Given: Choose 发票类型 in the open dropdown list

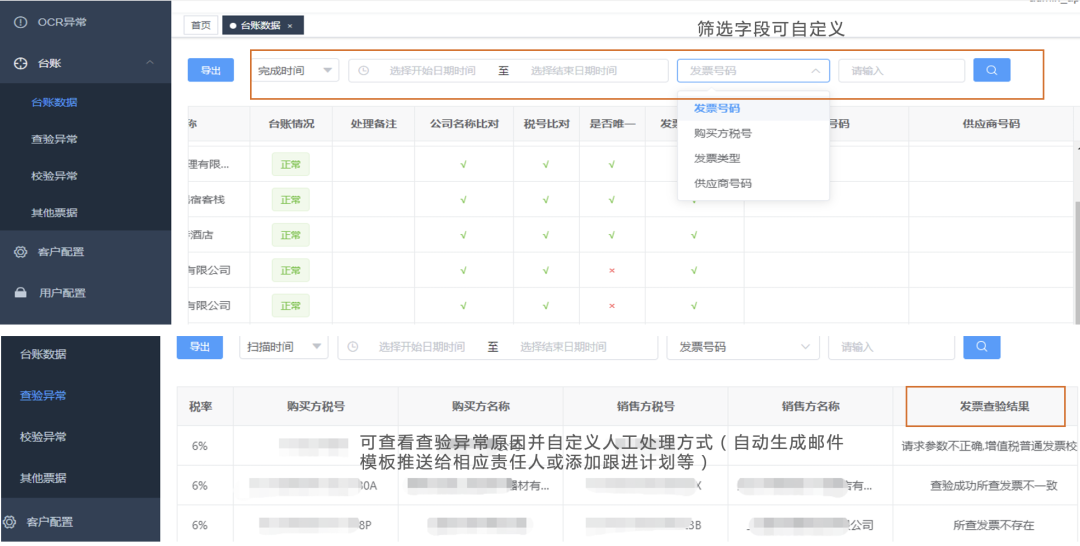Looking at the screenshot, I should point(717,158).
